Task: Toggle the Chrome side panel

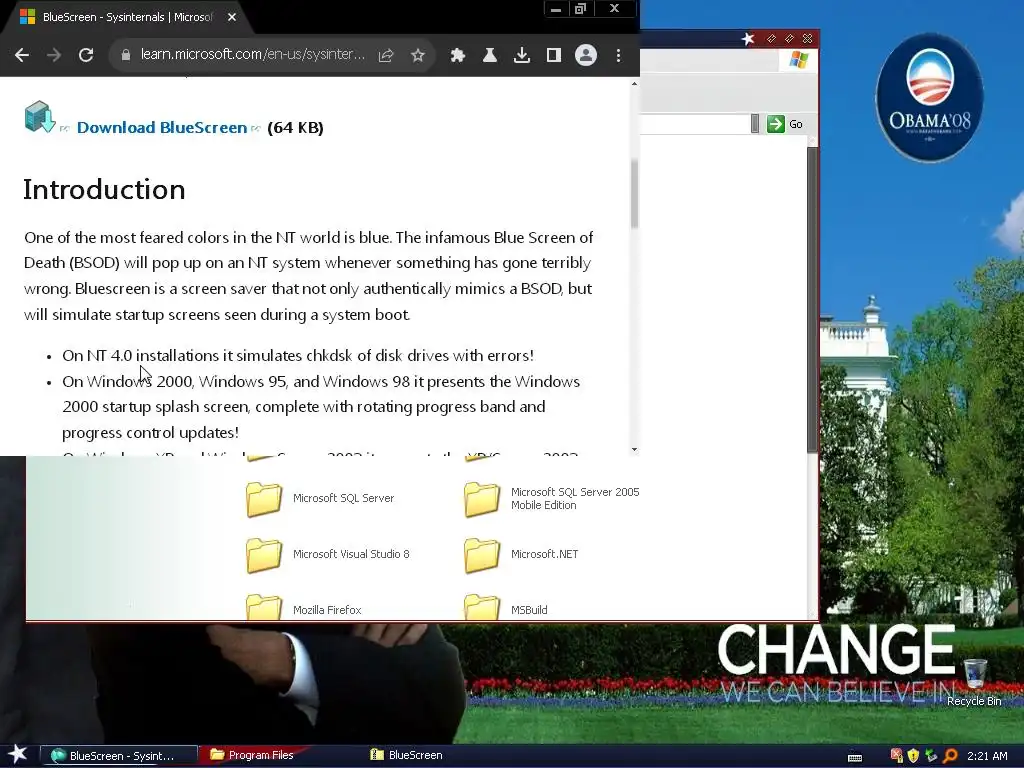Action: [x=554, y=56]
